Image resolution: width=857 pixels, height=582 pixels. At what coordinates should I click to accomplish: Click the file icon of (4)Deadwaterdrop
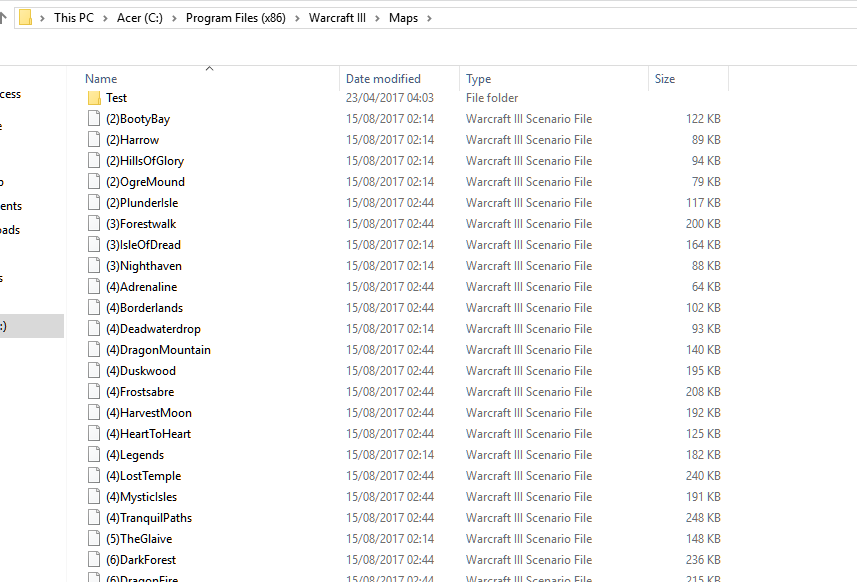[94, 328]
